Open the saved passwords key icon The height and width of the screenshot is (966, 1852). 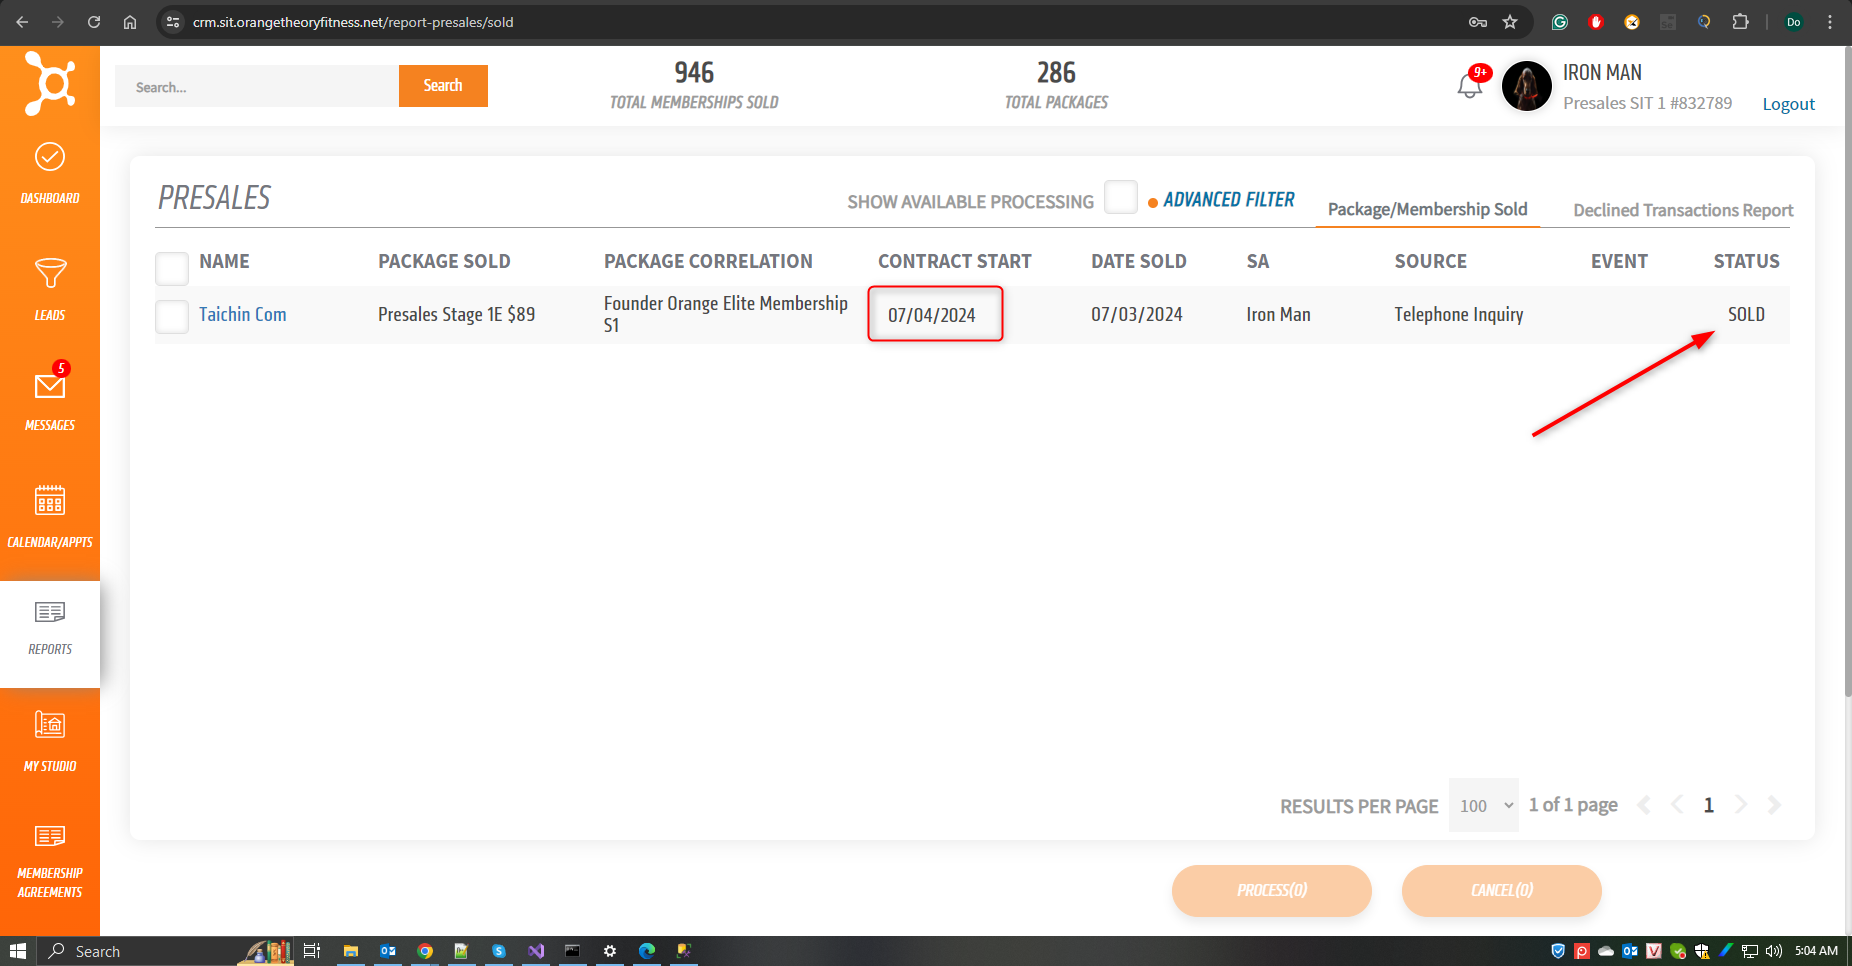(x=1477, y=22)
